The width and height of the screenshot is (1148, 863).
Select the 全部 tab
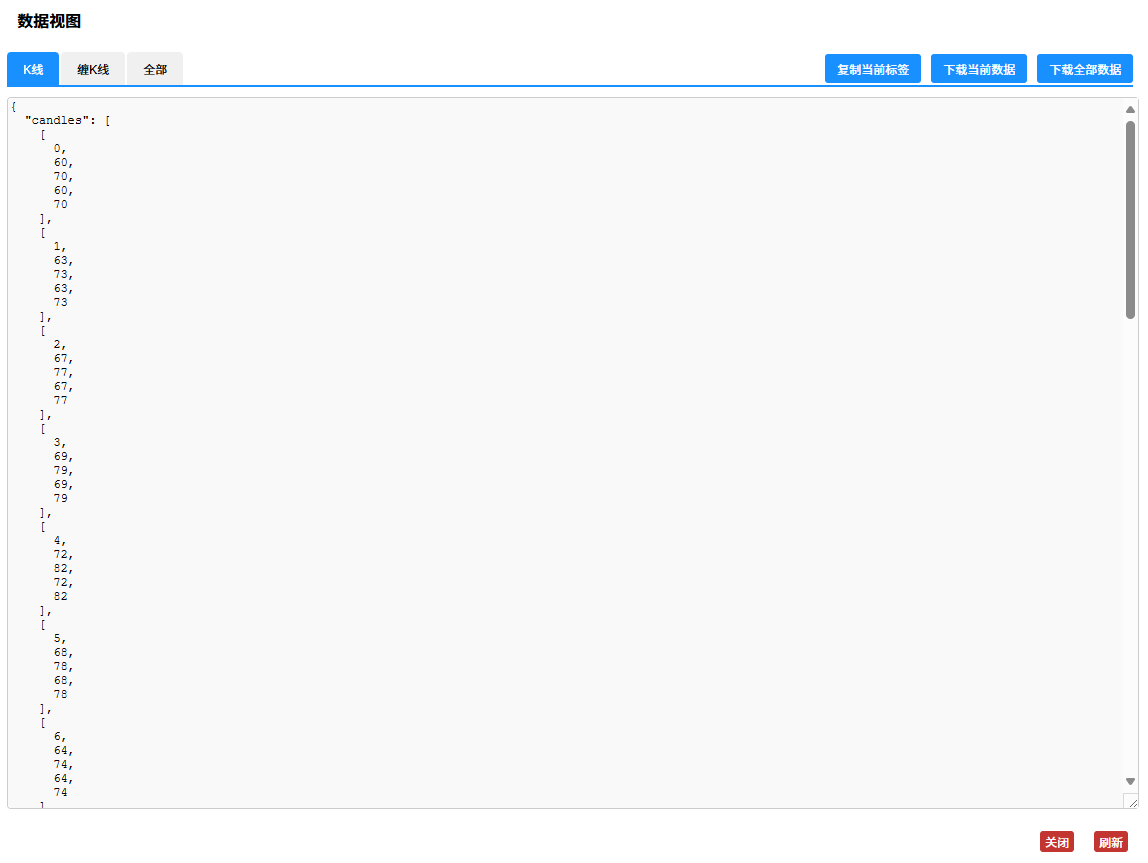coord(155,69)
